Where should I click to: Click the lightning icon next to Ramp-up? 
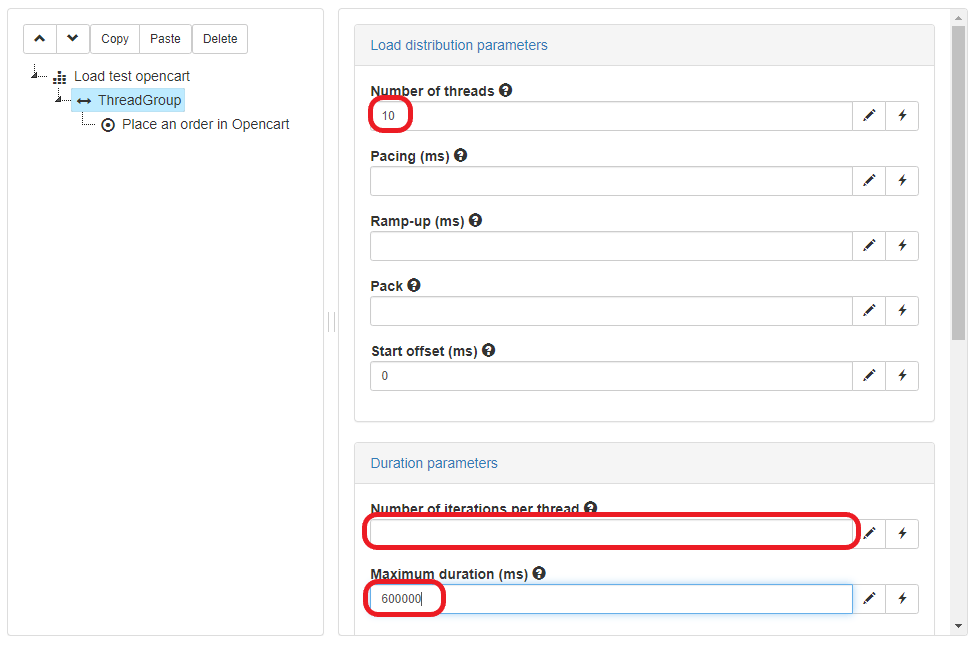(x=902, y=245)
